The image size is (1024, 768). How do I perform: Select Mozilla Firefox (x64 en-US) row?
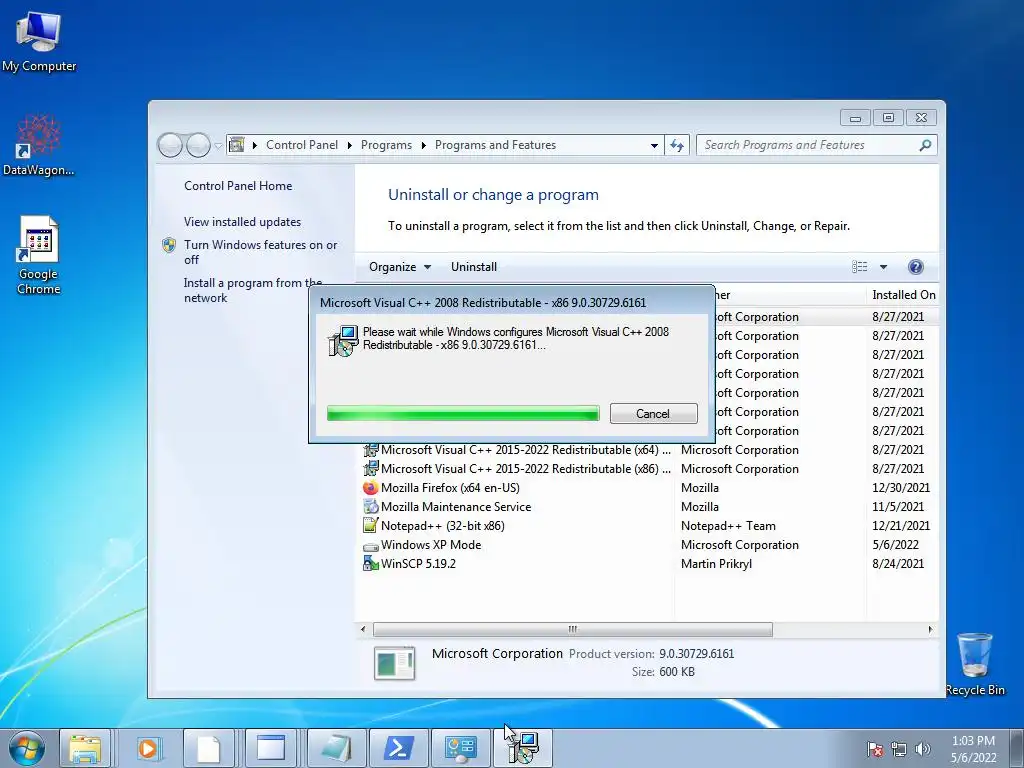pyautogui.click(x=647, y=488)
